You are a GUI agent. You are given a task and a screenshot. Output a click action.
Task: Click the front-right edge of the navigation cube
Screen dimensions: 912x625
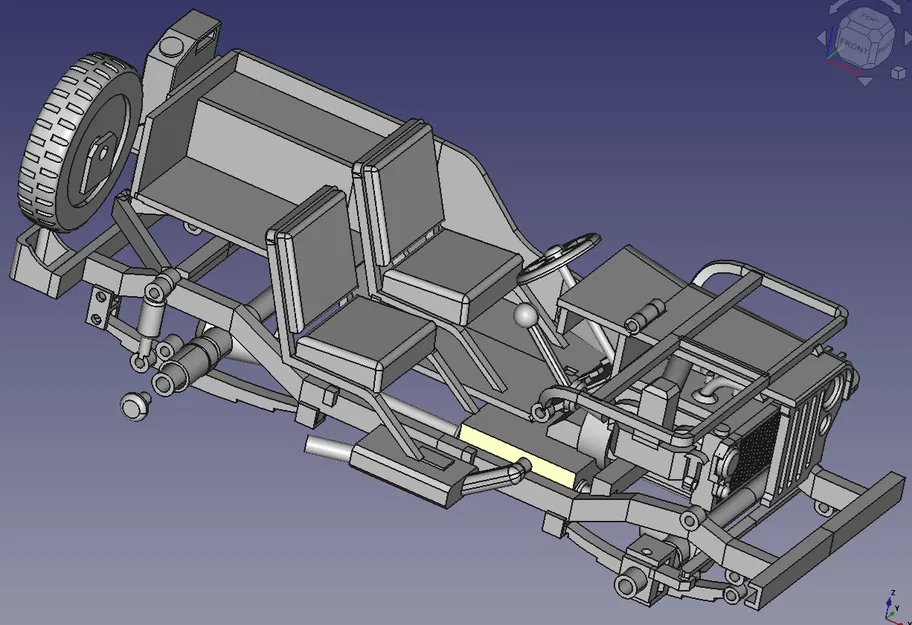point(873,53)
